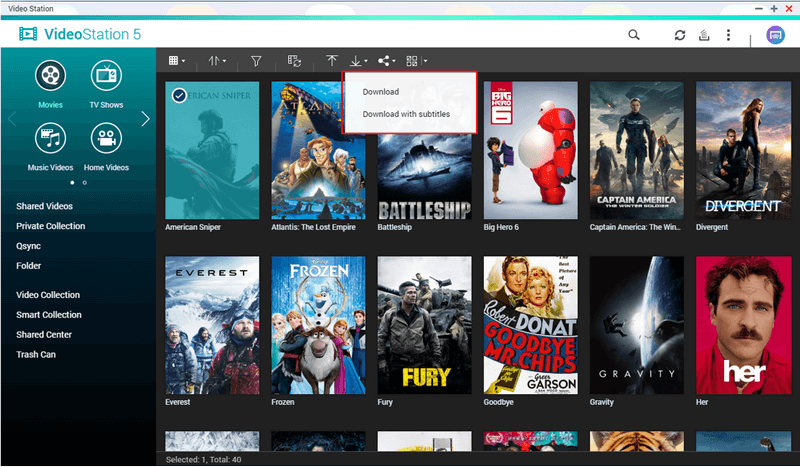Image resolution: width=800 pixels, height=467 pixels.
Task: Click the VideoStation 5 logo
Action: (80, 34)
